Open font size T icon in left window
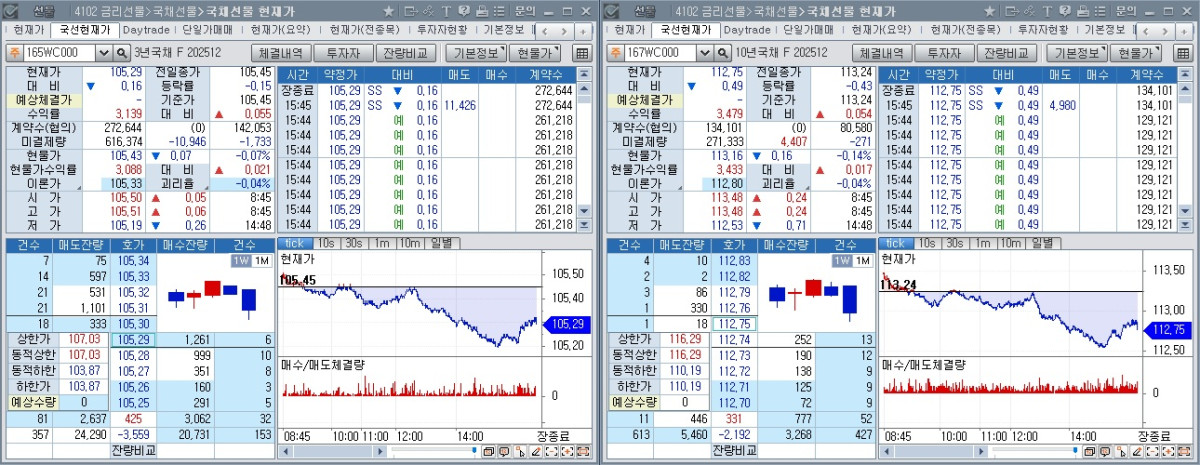Screen dimensions: 1200x465 pos(446,11)
